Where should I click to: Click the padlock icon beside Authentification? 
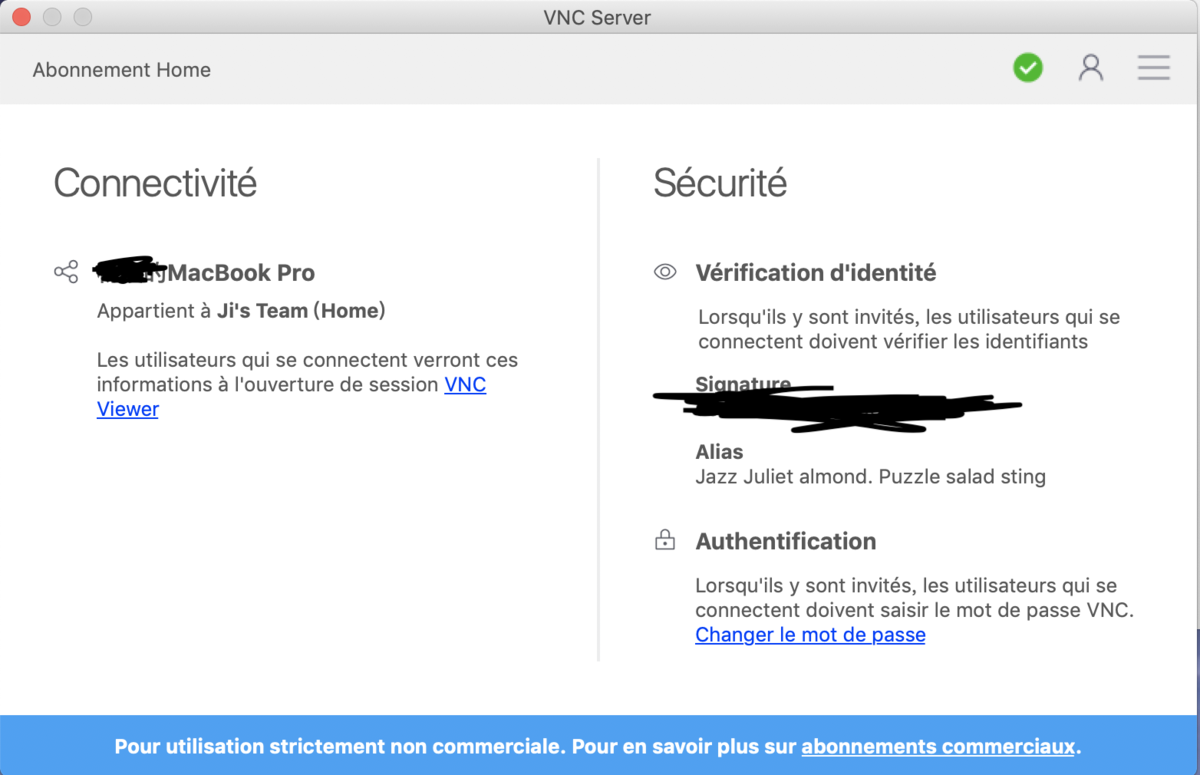coord(665,541)
